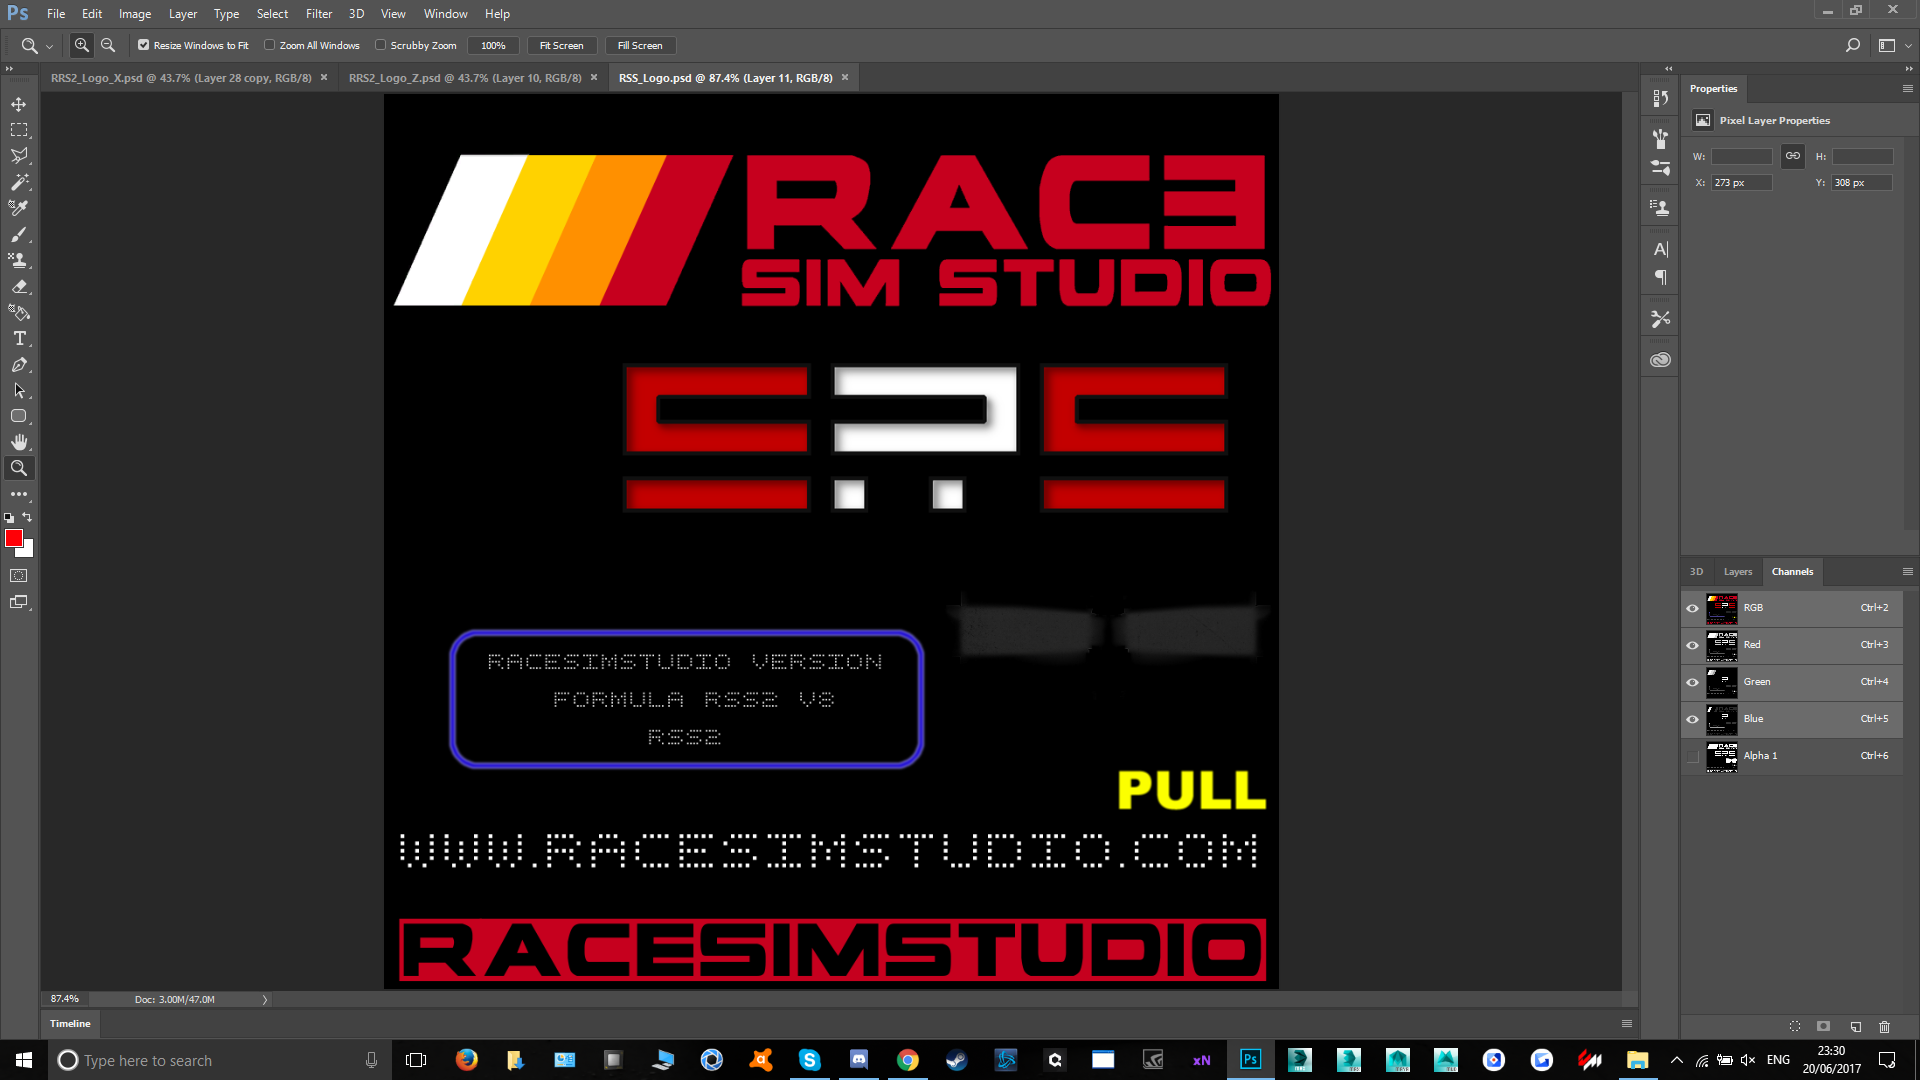Screen dimensions: 1920x1080
Task: Open Properties panel options menu
Action: tap(1907, 89)
